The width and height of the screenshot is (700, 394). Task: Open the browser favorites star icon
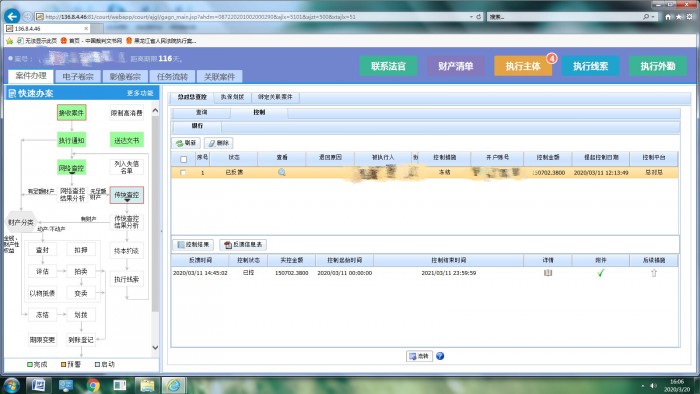(679, 17)
